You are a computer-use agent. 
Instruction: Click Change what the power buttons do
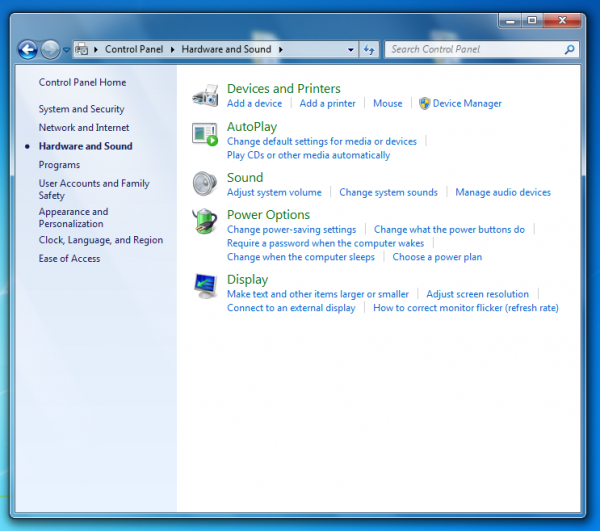(x=449, y=230)
